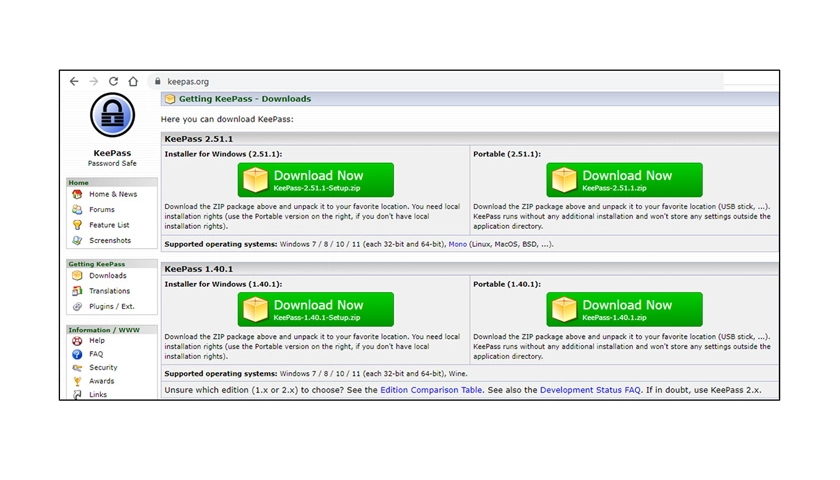Click the Feature List lightbulb icon
Screen dimensions: 840x480
[x=77, y=225]
